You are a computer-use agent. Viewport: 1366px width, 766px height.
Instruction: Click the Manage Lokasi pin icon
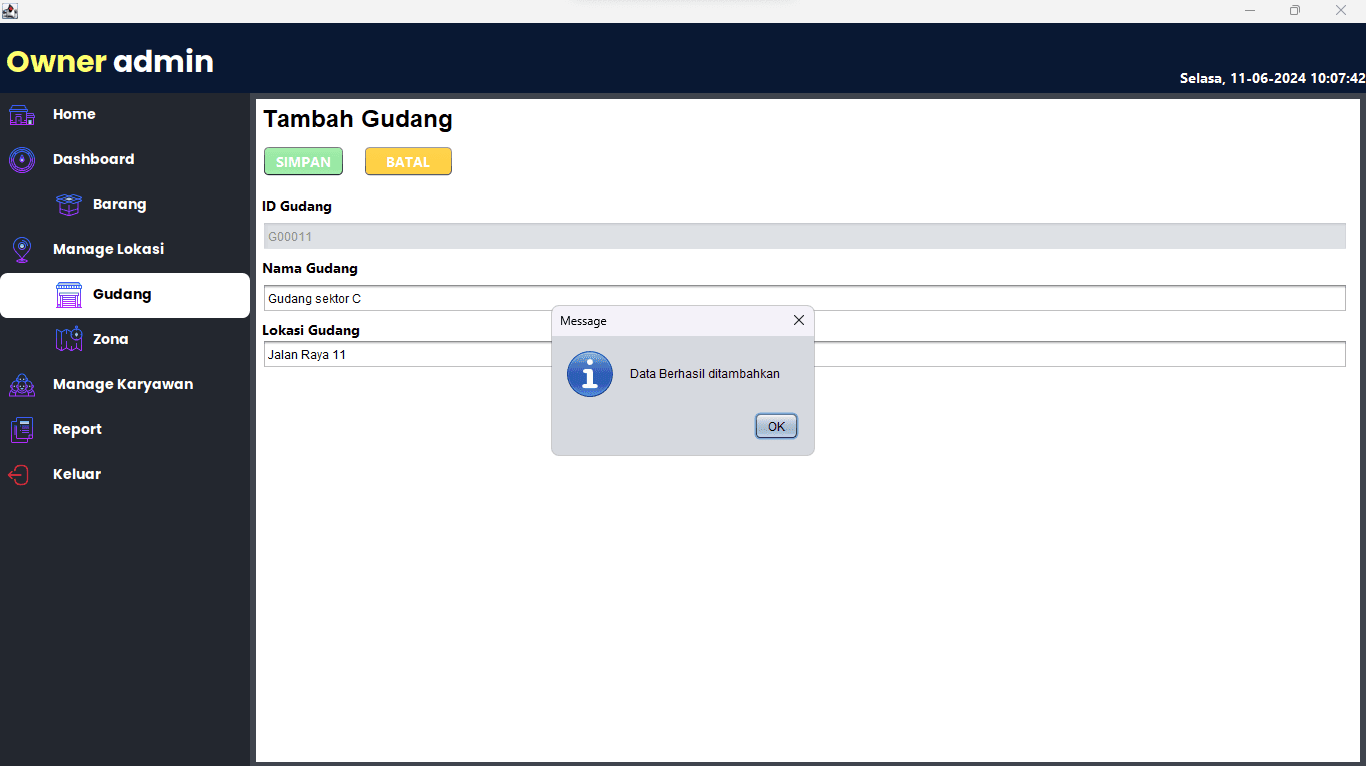[22, 250]
